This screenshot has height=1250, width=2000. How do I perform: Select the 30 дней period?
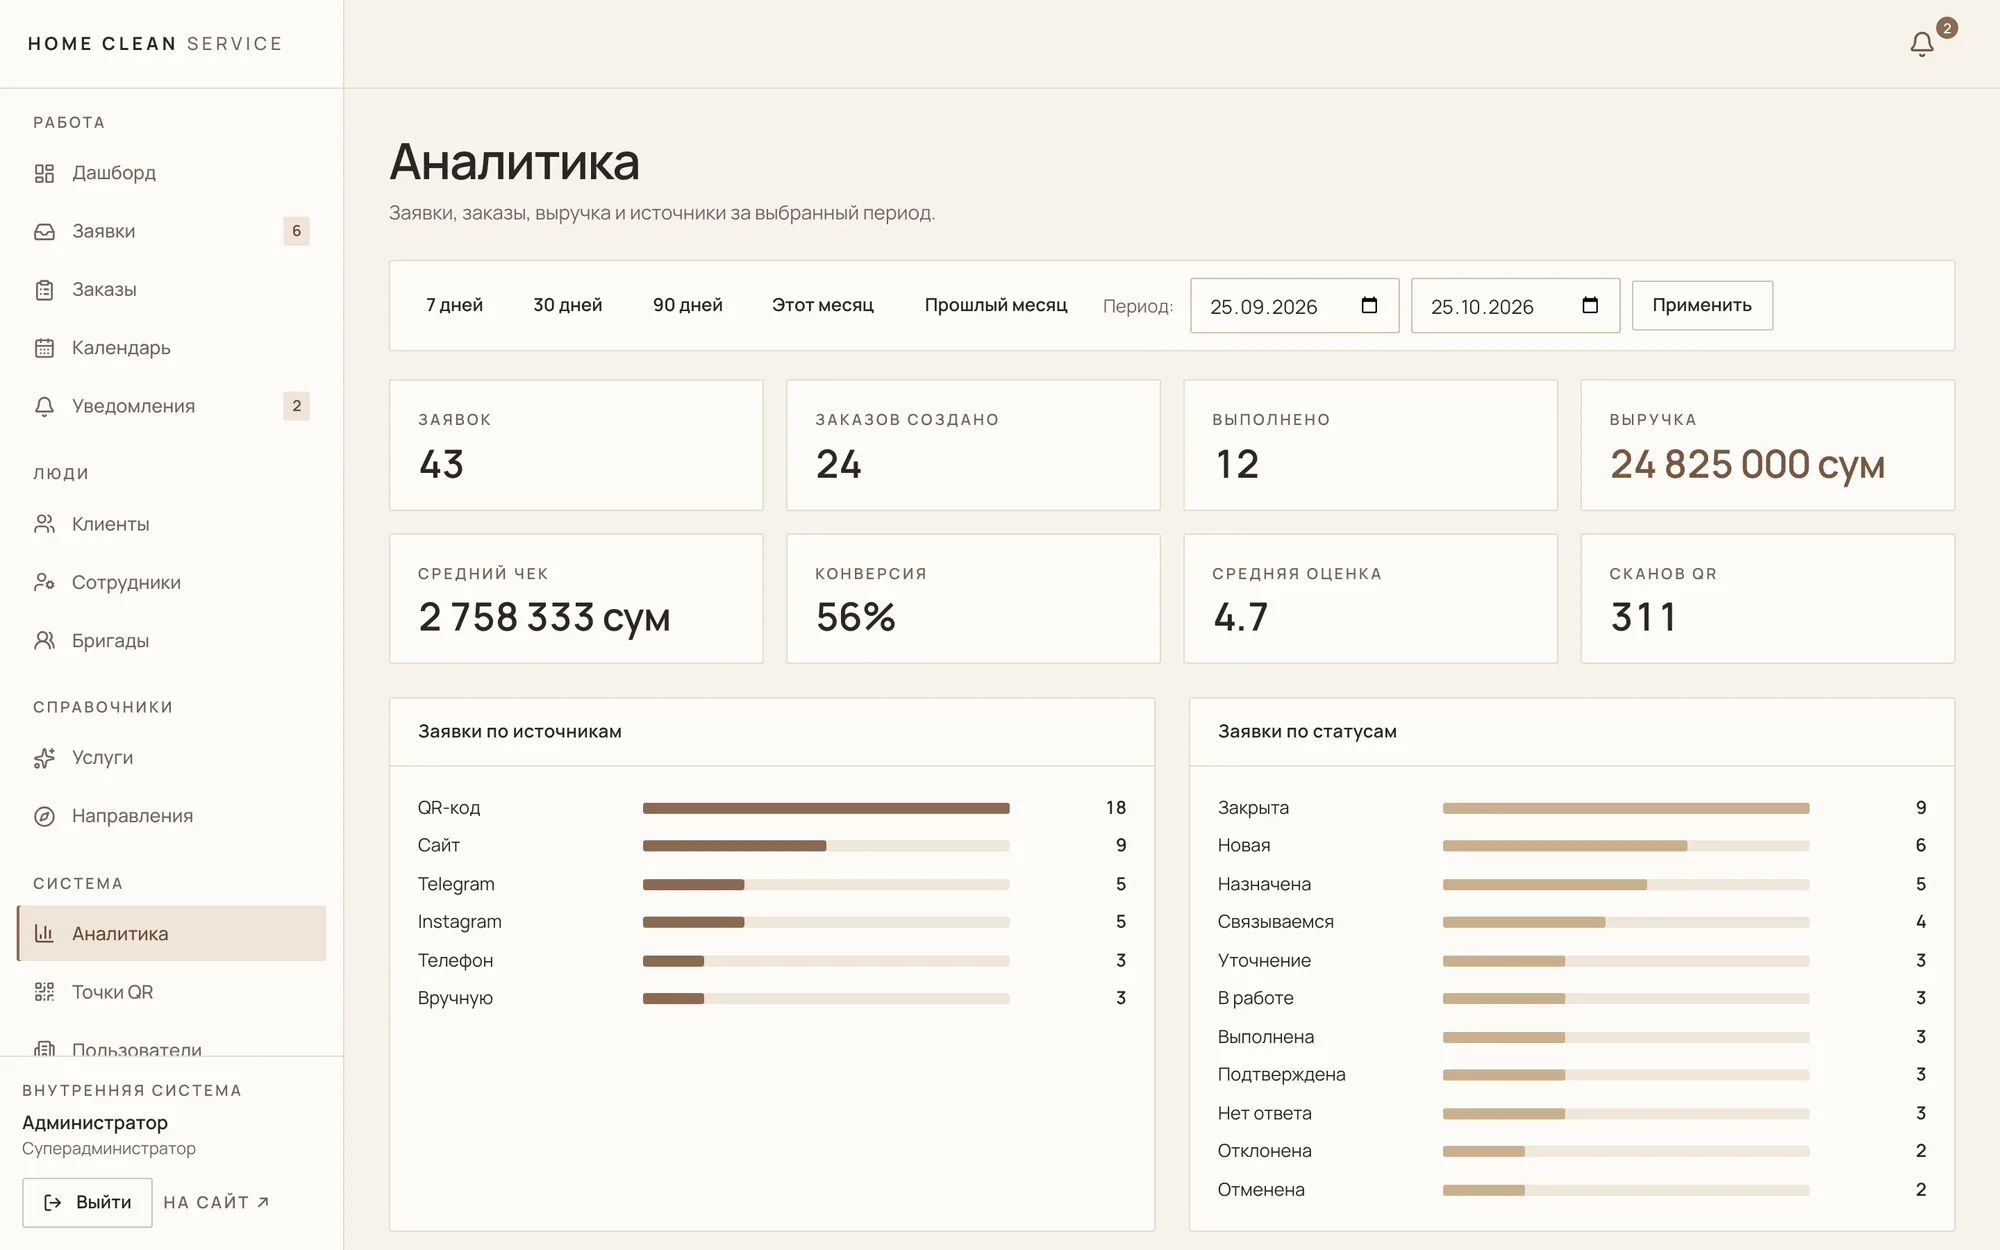tap(567, 305)
